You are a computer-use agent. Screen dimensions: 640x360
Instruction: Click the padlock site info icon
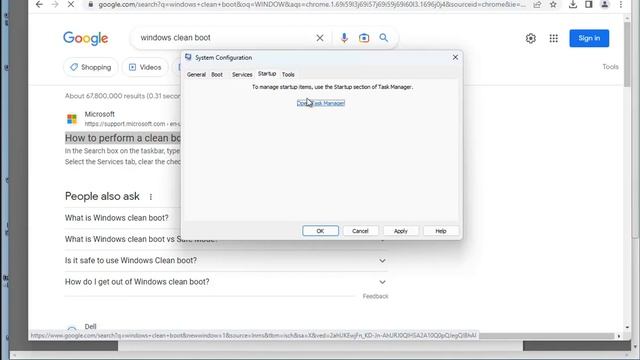click(x=90, y=4)
